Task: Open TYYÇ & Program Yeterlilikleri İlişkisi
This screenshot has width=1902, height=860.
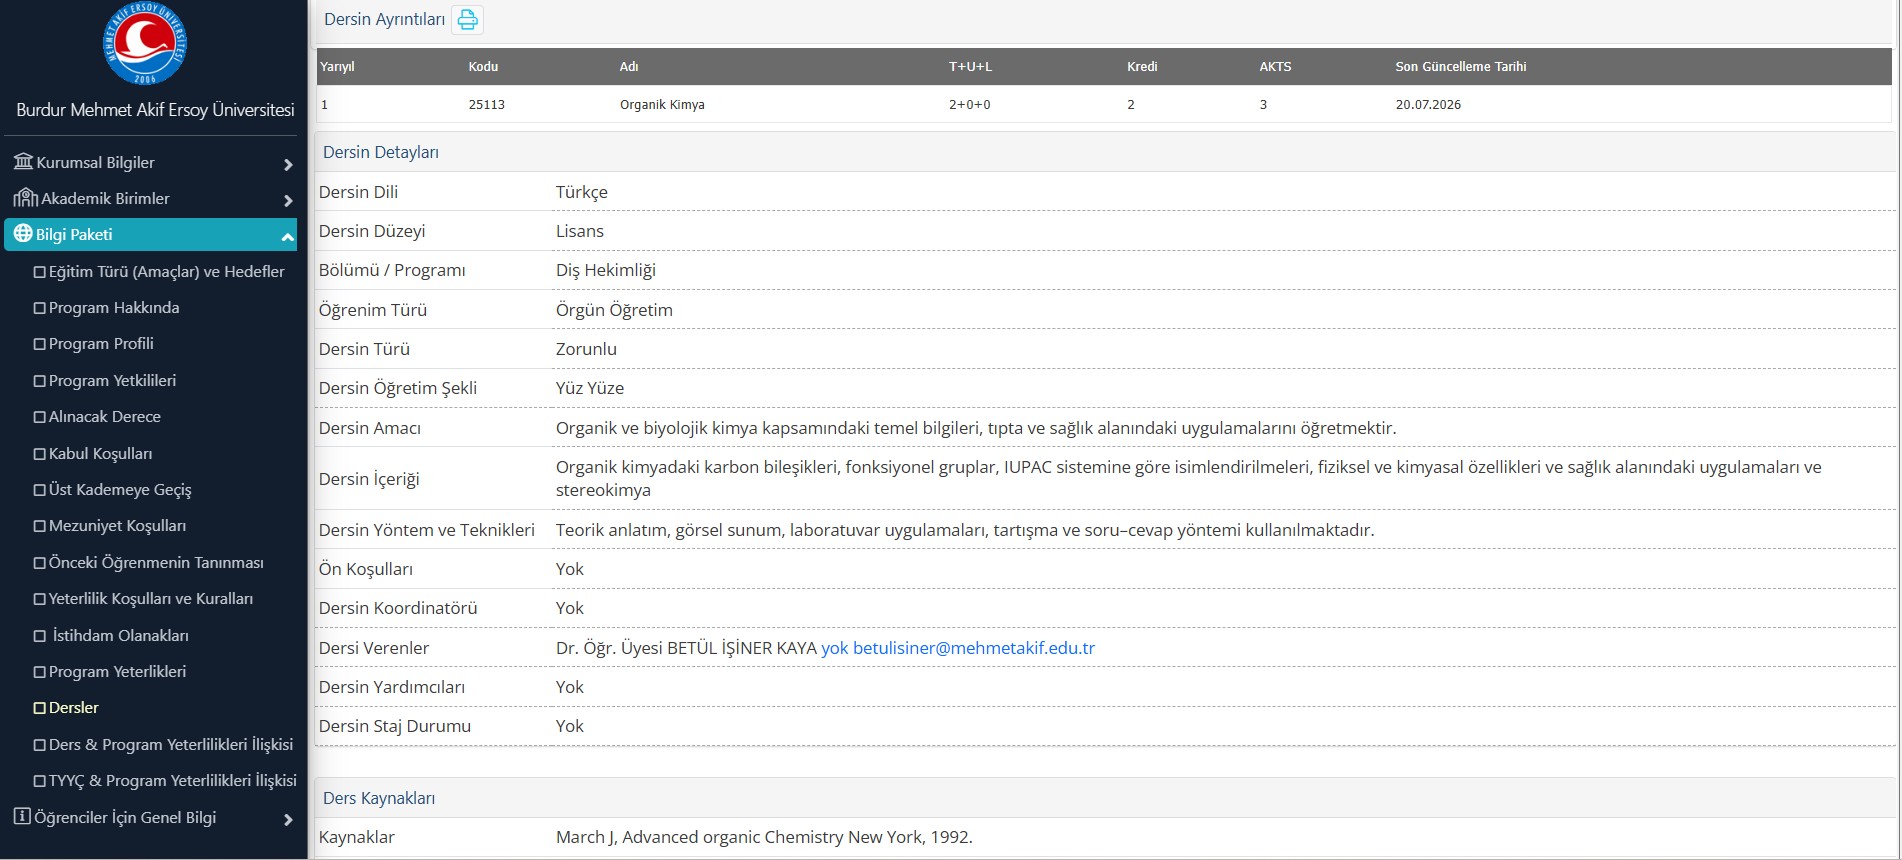Action: [173, 780]
